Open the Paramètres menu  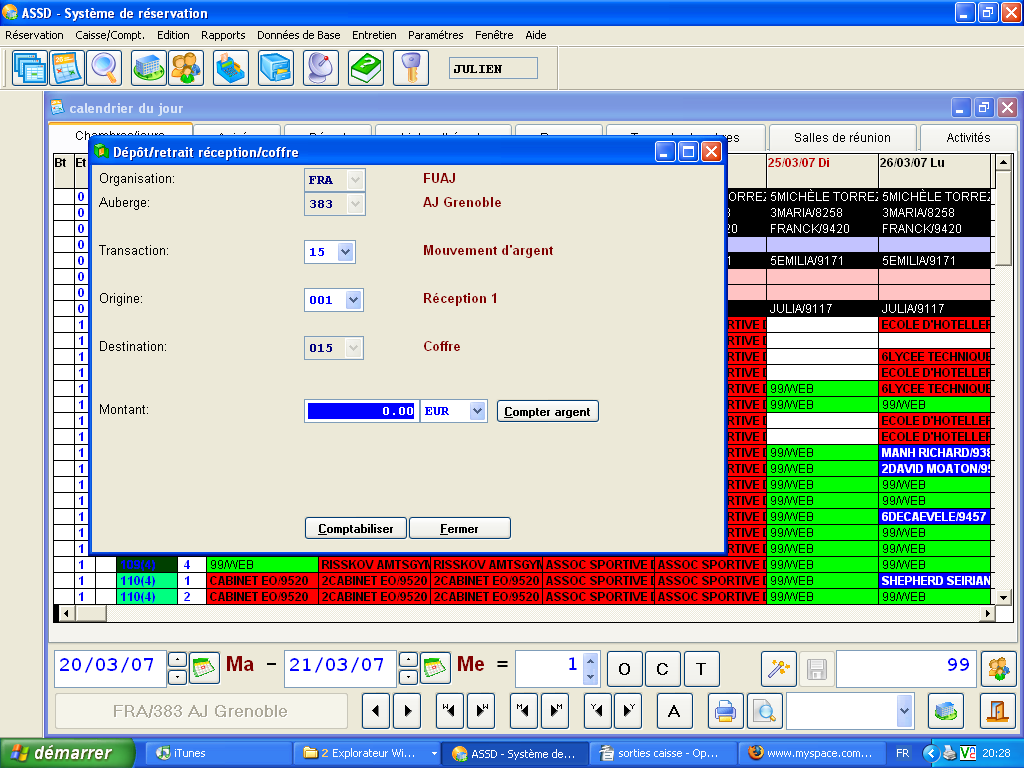click(436, 35)
